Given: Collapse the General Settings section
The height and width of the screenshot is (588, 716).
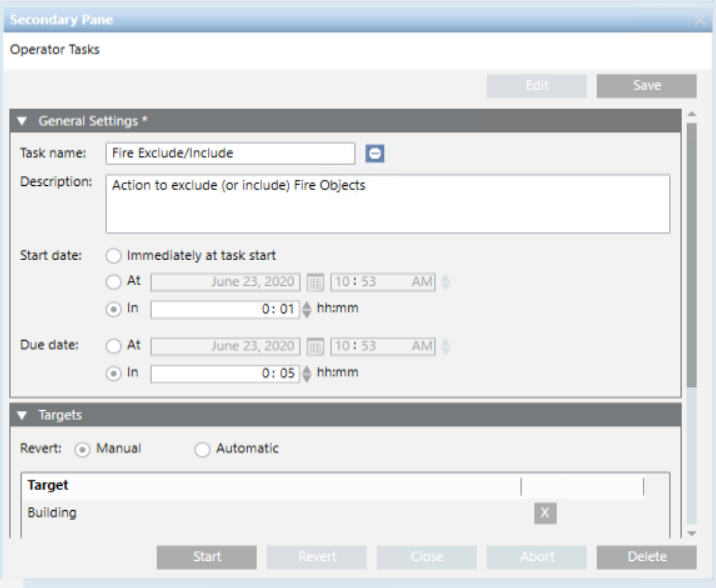Looking at the screenshot, I should click(22, 121).
